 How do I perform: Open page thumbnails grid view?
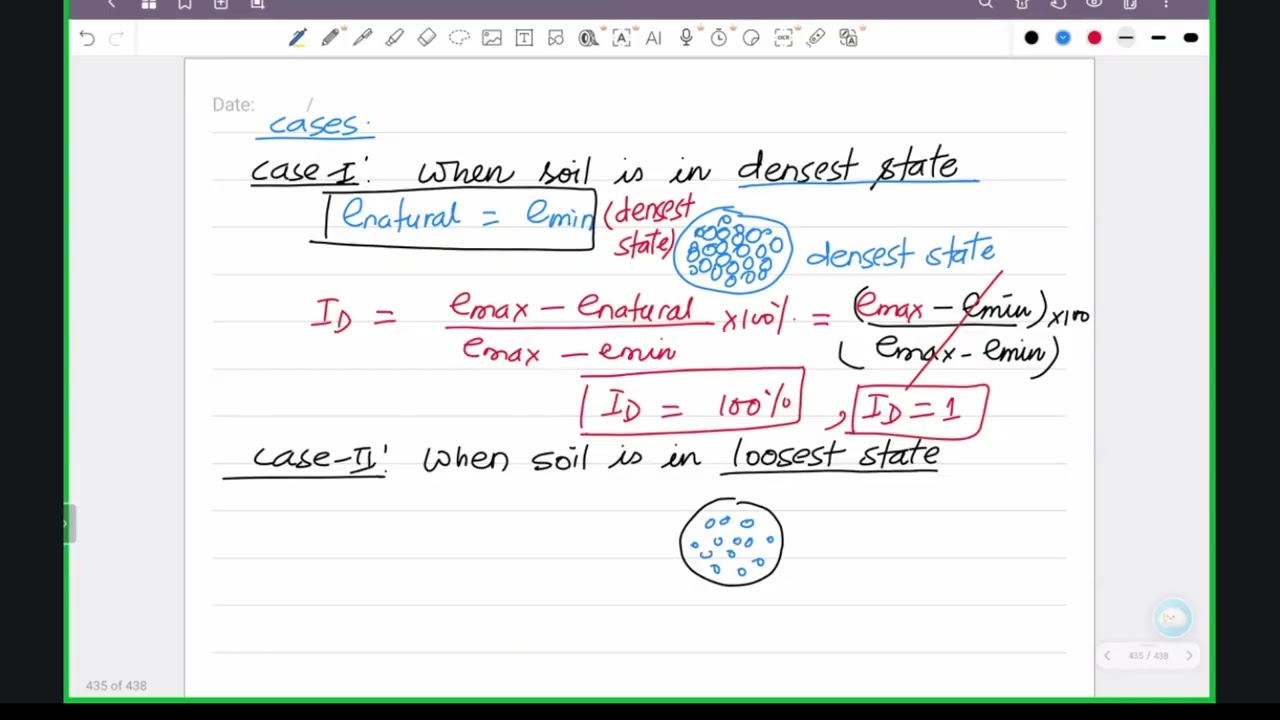pyautogui.click(x=149, y=5)
